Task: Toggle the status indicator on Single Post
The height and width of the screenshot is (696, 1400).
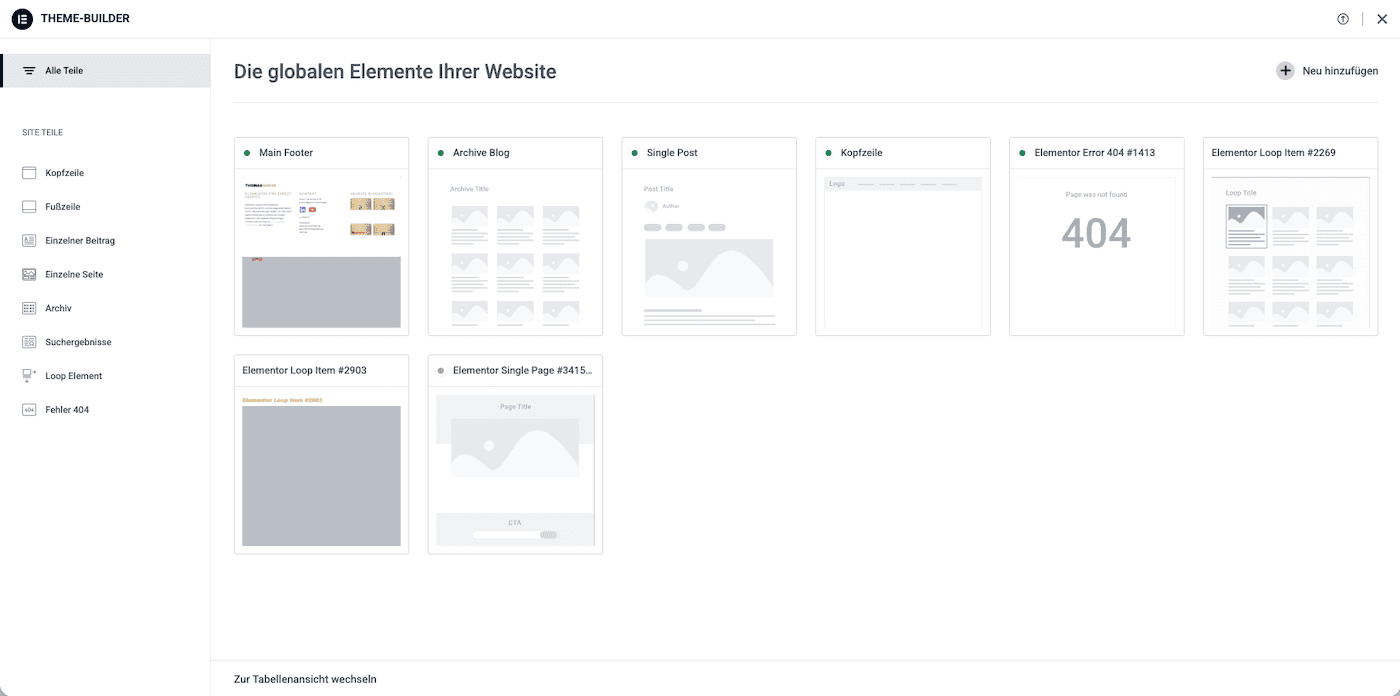Action: coord(633,152)
